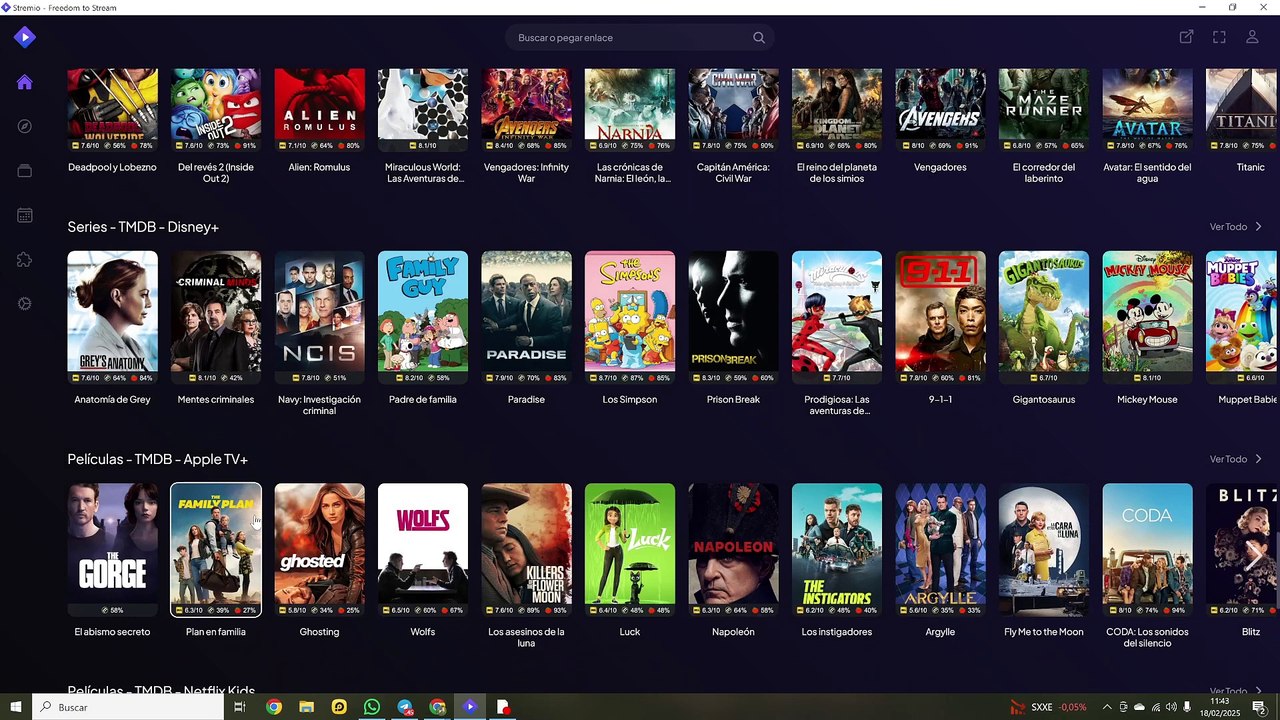Click the "Fly Me to the Moon" title

(1044, 632)
